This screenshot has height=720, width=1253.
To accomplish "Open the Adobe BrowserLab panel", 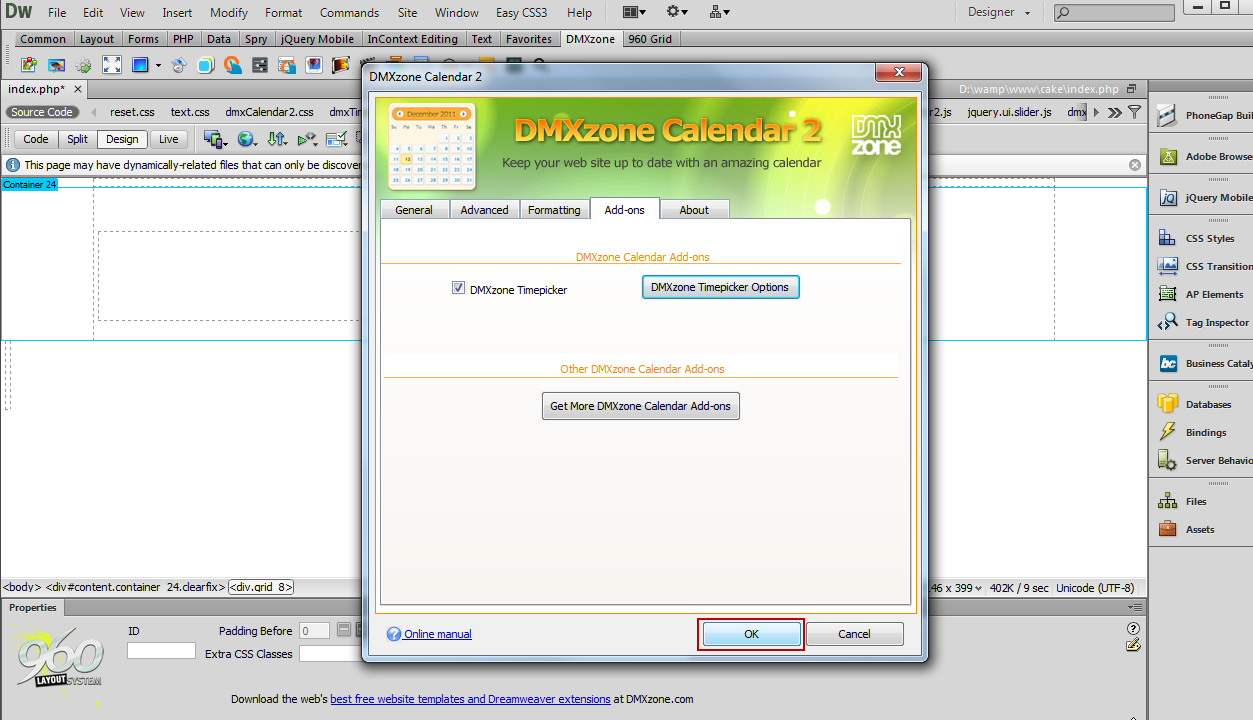I will [x=1203, y=156].
